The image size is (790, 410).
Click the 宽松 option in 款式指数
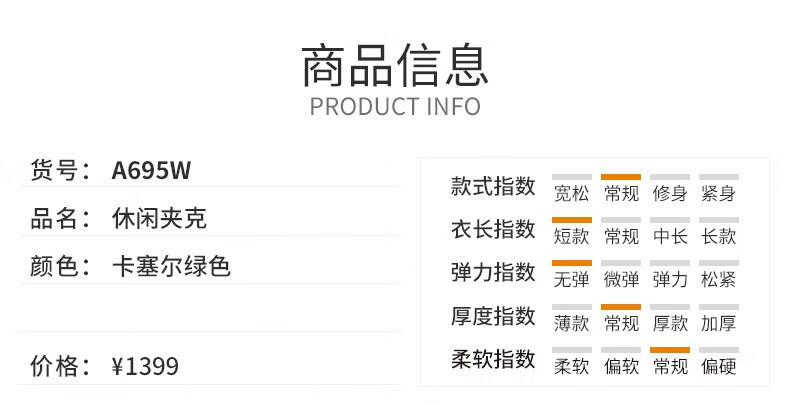[571, 193]
